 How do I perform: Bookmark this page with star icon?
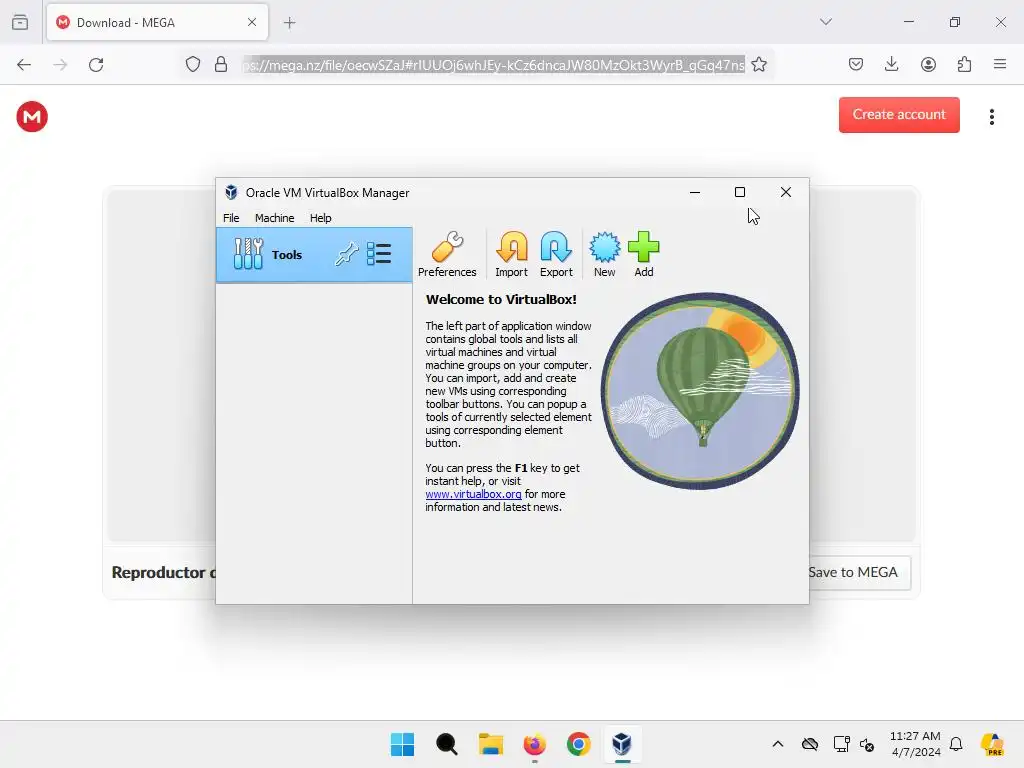(x=759, y=65)
